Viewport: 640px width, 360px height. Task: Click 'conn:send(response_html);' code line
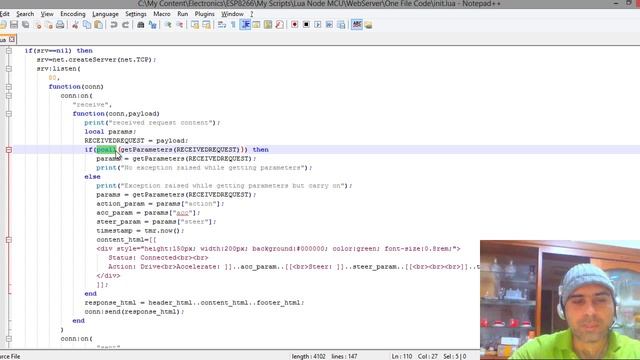click(x=134, y=312)
